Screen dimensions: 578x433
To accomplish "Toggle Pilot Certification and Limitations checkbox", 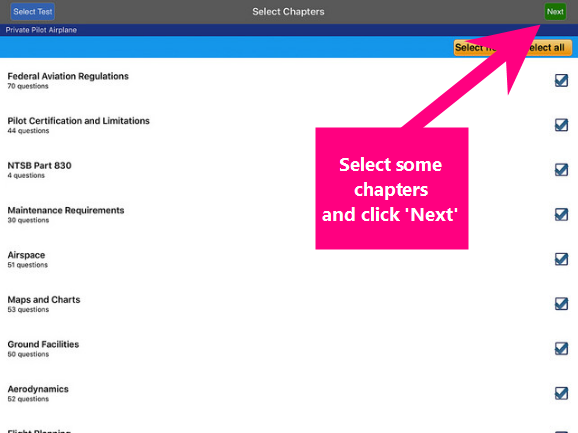I will tap(561, 125).
